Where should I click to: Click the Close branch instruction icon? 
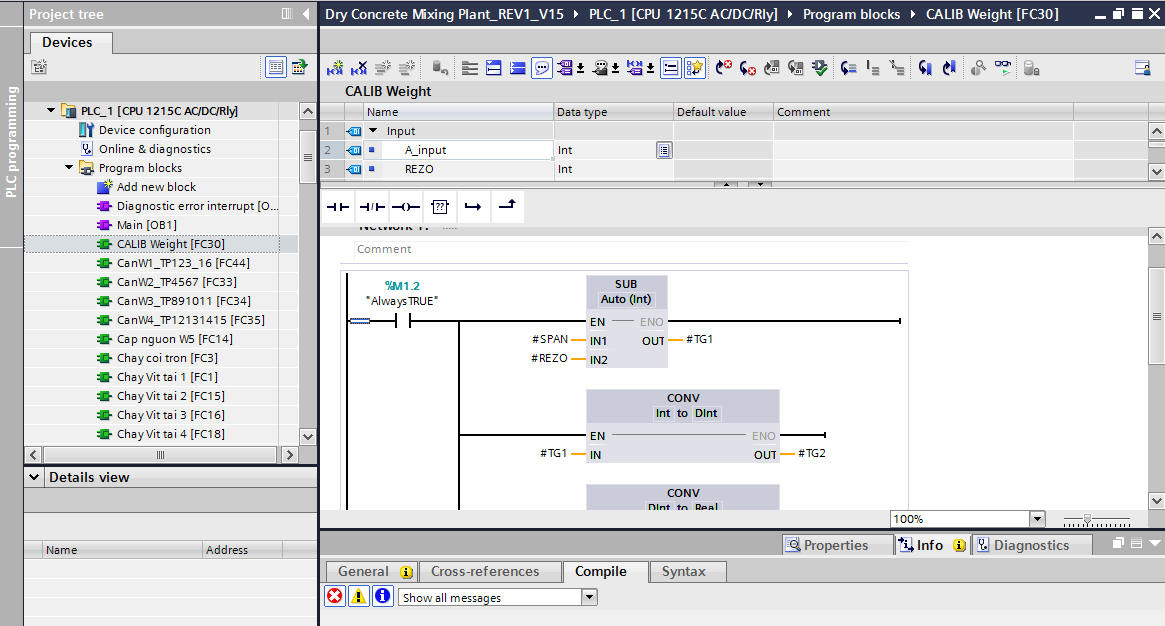tap(507, 206)
